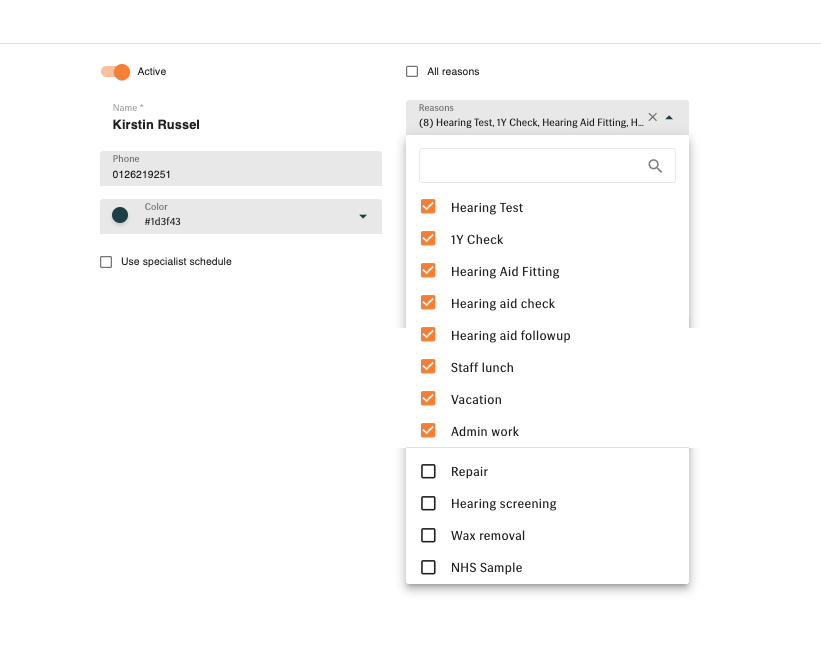Enable the Wax removal reason
This screenshot has width=821, height=649.
428,535
